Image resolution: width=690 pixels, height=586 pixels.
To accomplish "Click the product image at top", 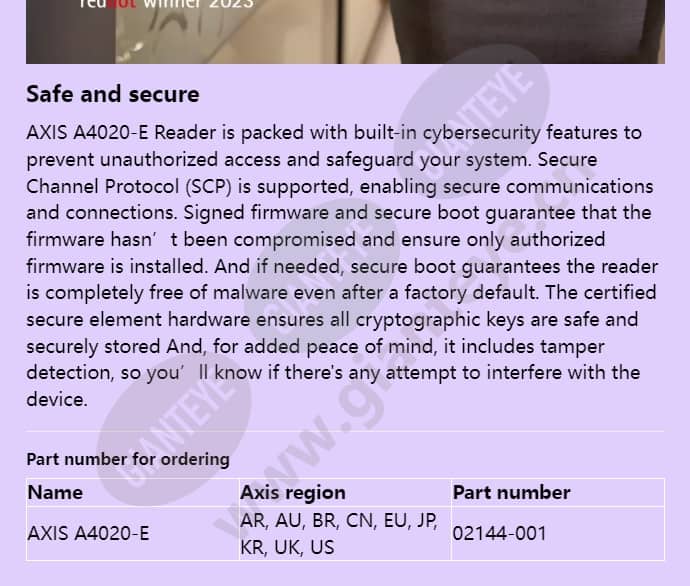I will point(345,32).
